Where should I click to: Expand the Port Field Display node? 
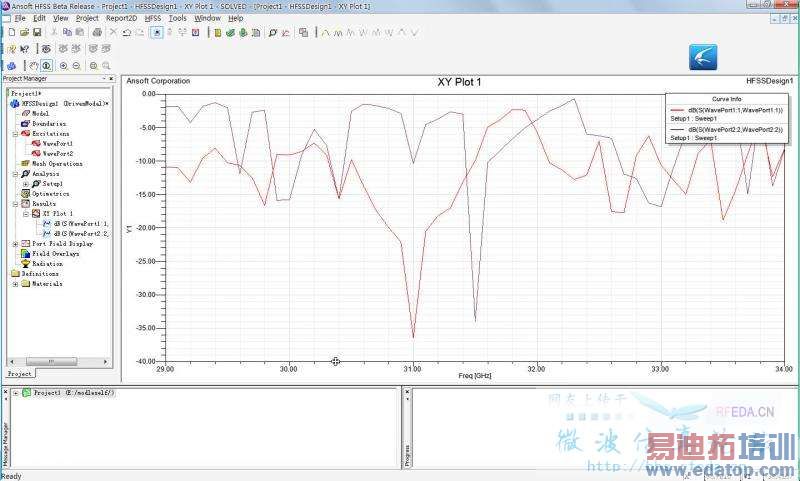(x=15, y=244)
